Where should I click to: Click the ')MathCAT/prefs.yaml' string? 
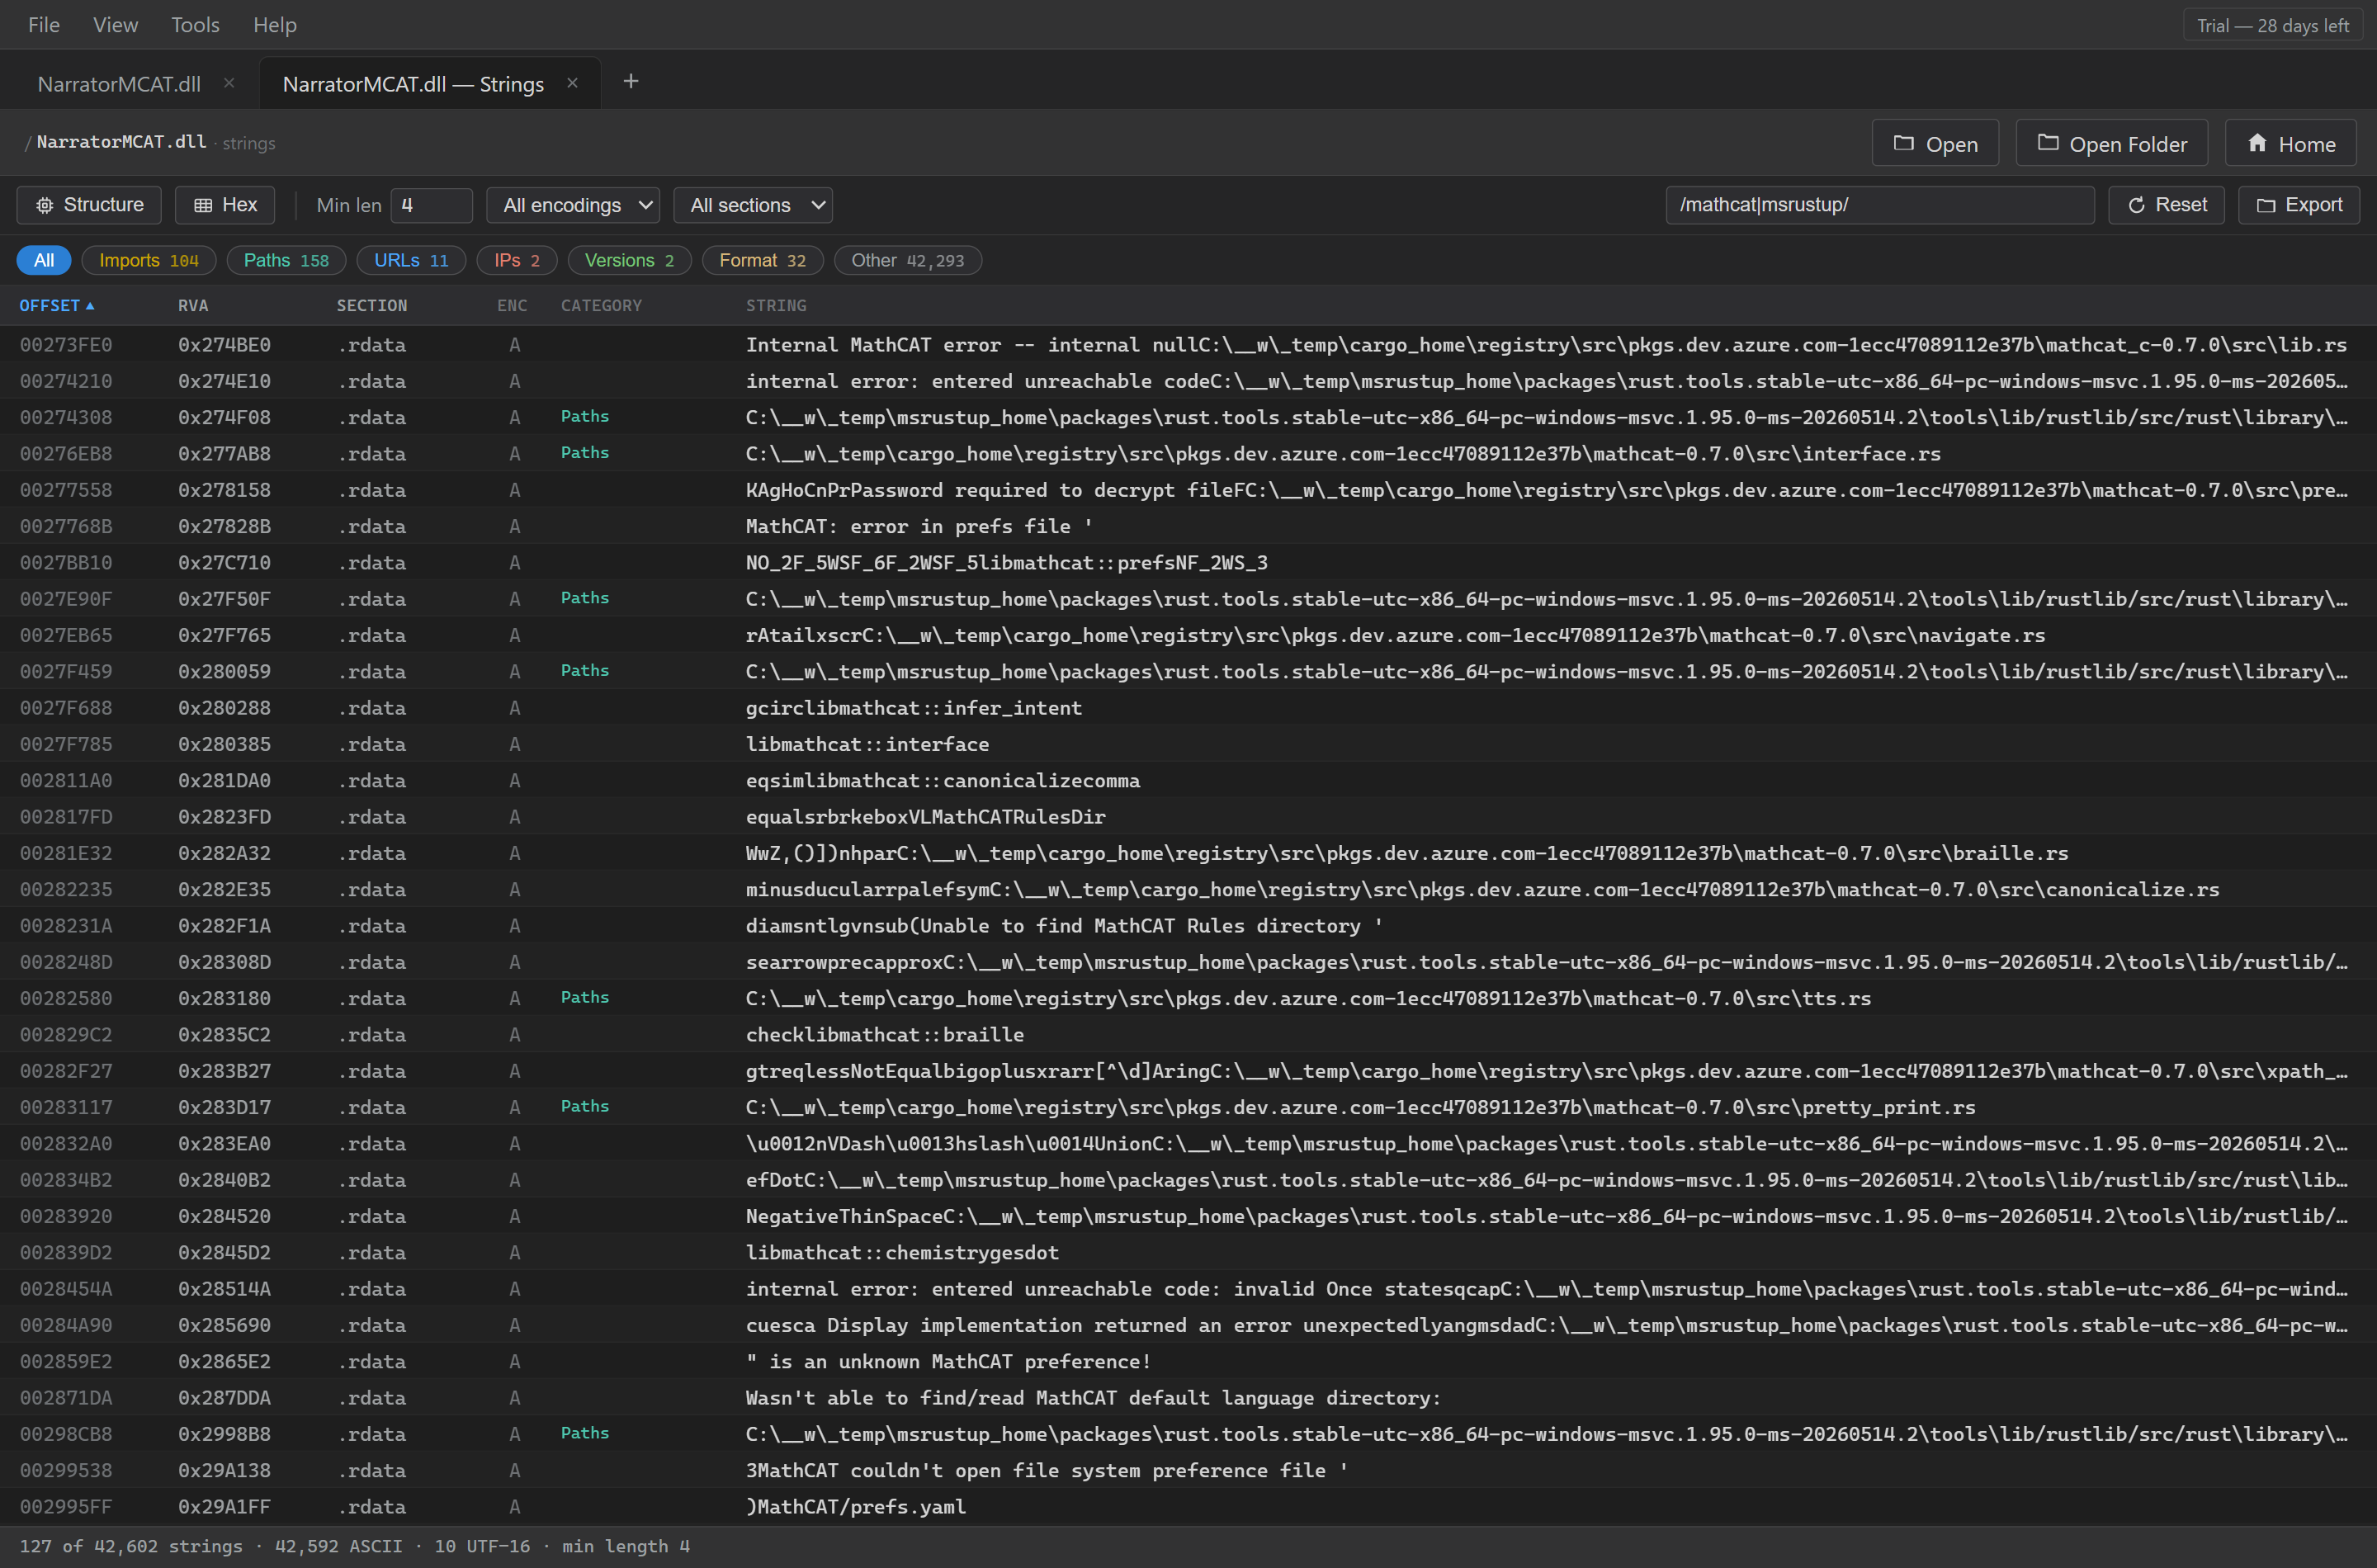point(856,1507)
